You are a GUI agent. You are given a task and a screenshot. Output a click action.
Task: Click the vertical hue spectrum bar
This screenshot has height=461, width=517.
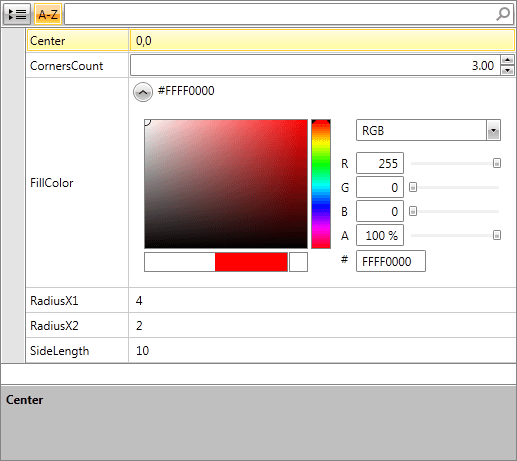coord(321,184)
